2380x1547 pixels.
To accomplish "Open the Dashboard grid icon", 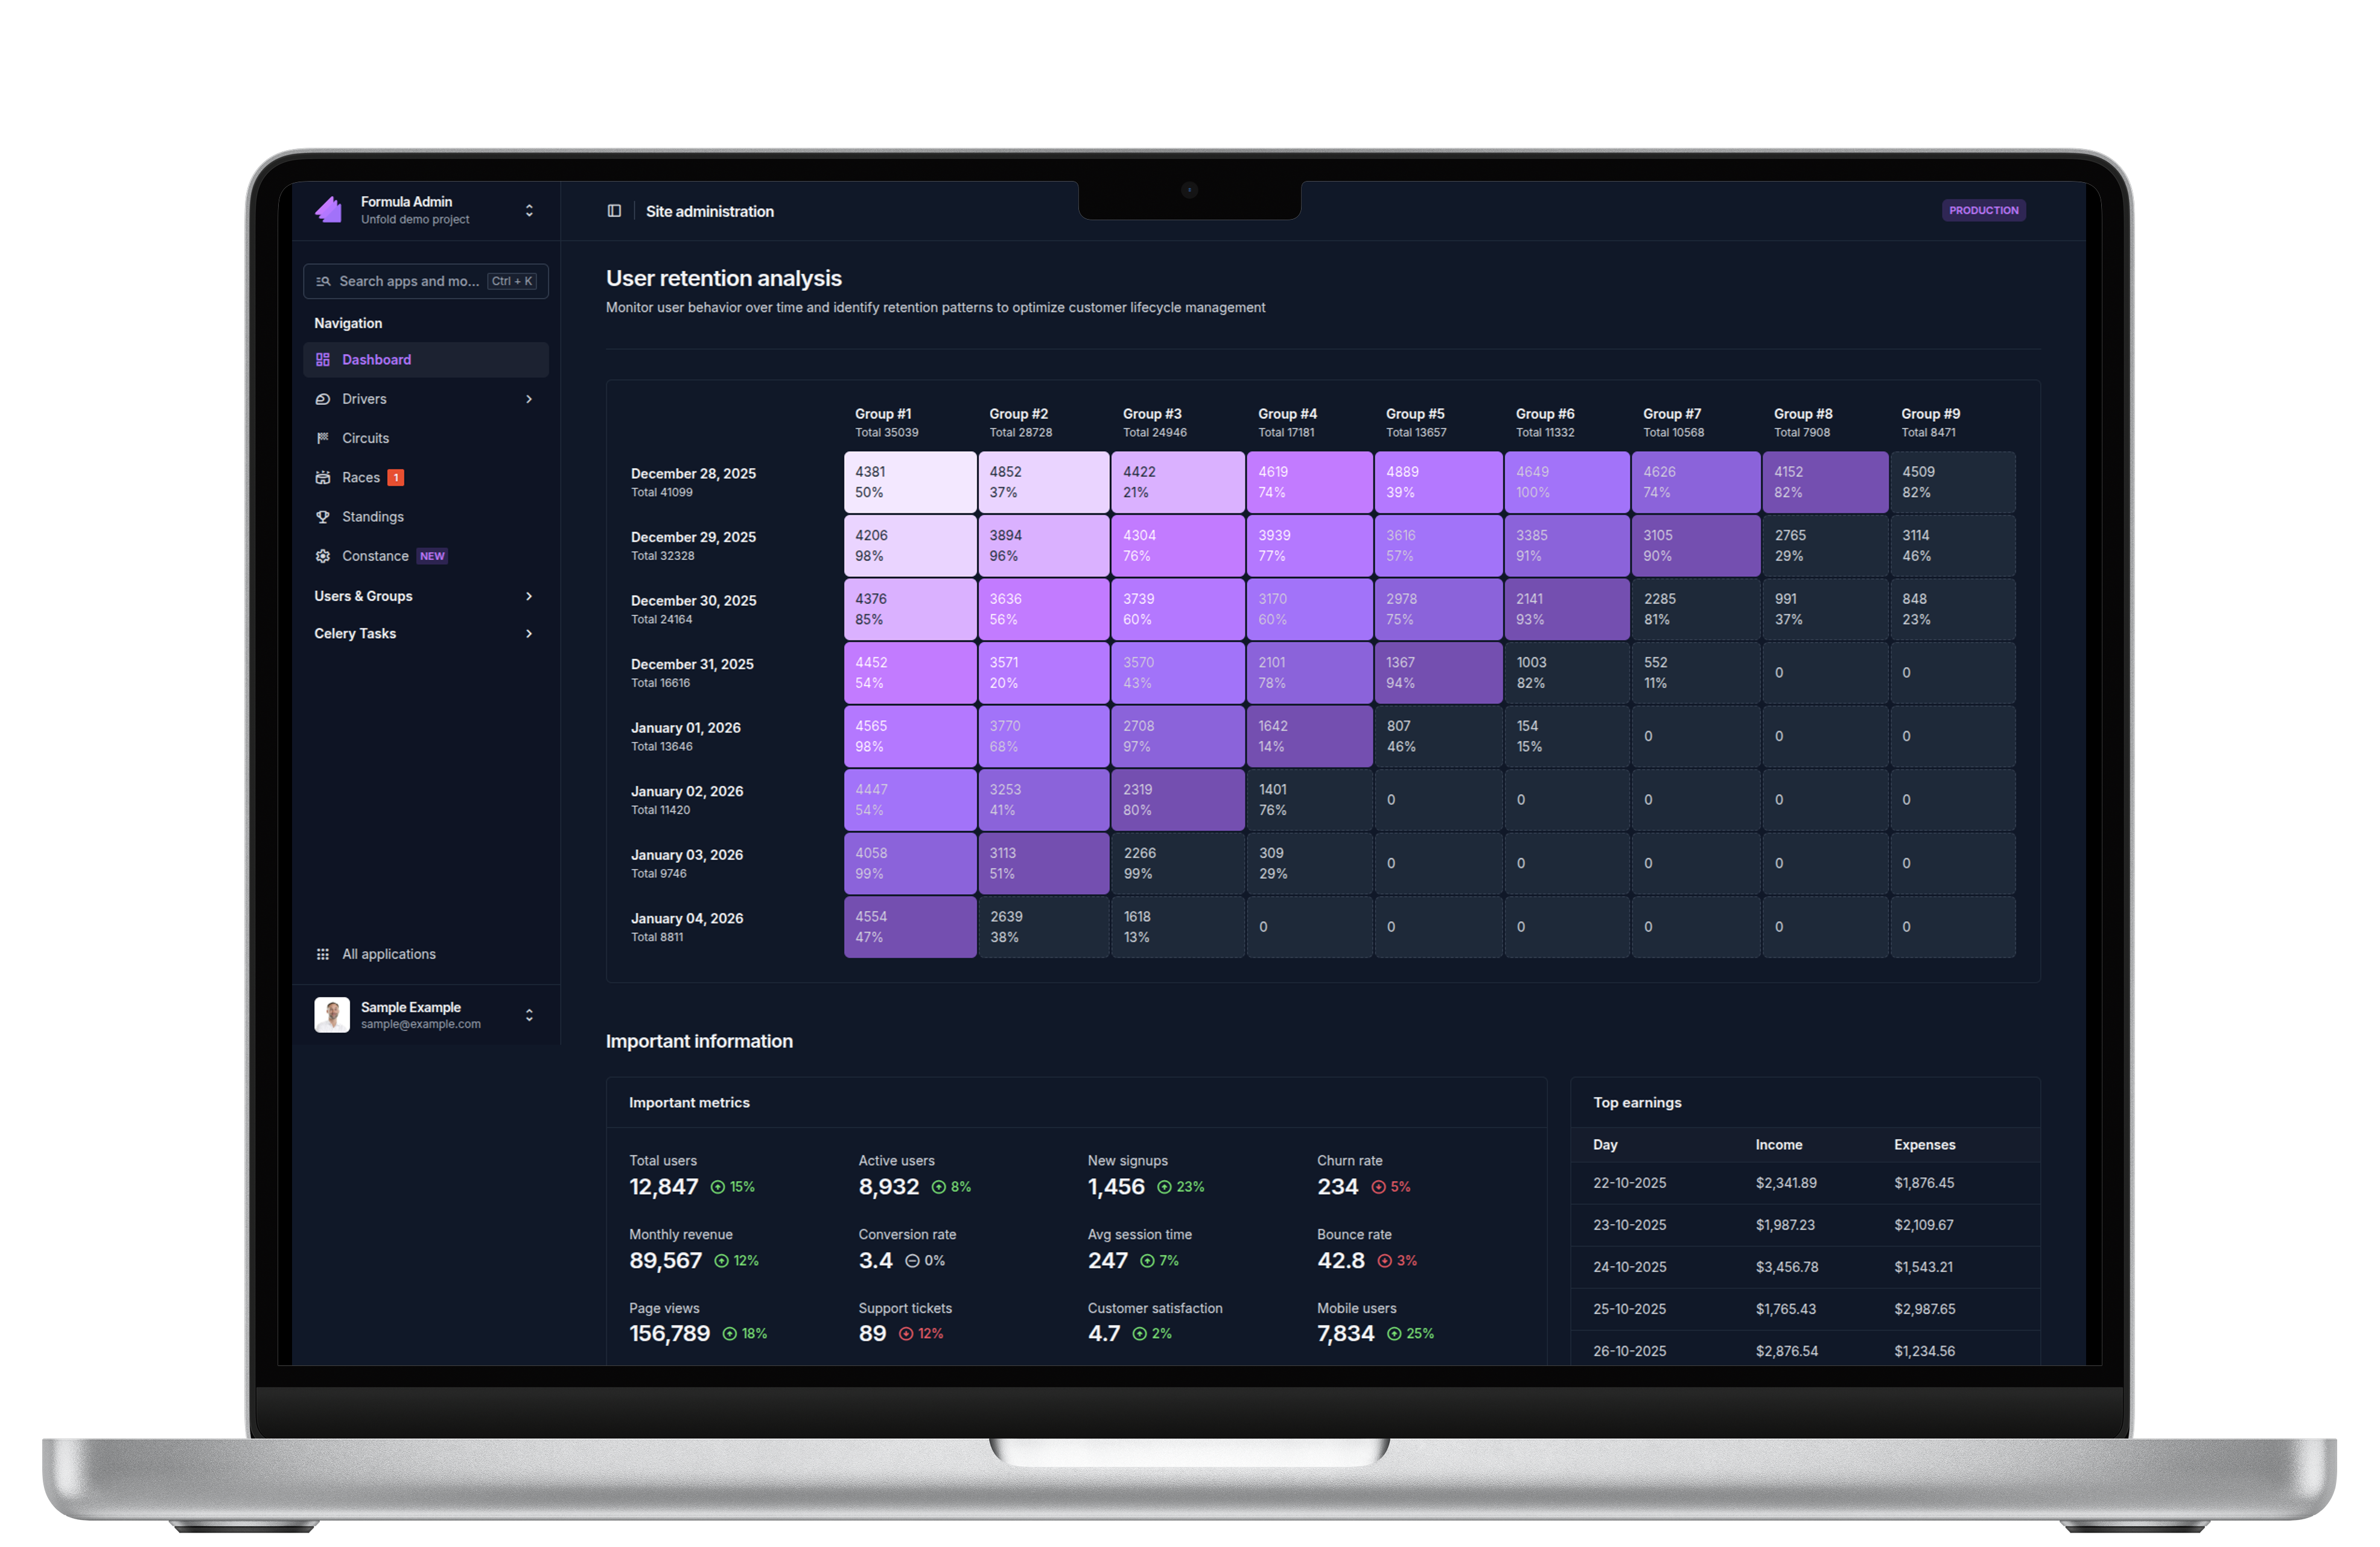I will click(x=323, y=360).
